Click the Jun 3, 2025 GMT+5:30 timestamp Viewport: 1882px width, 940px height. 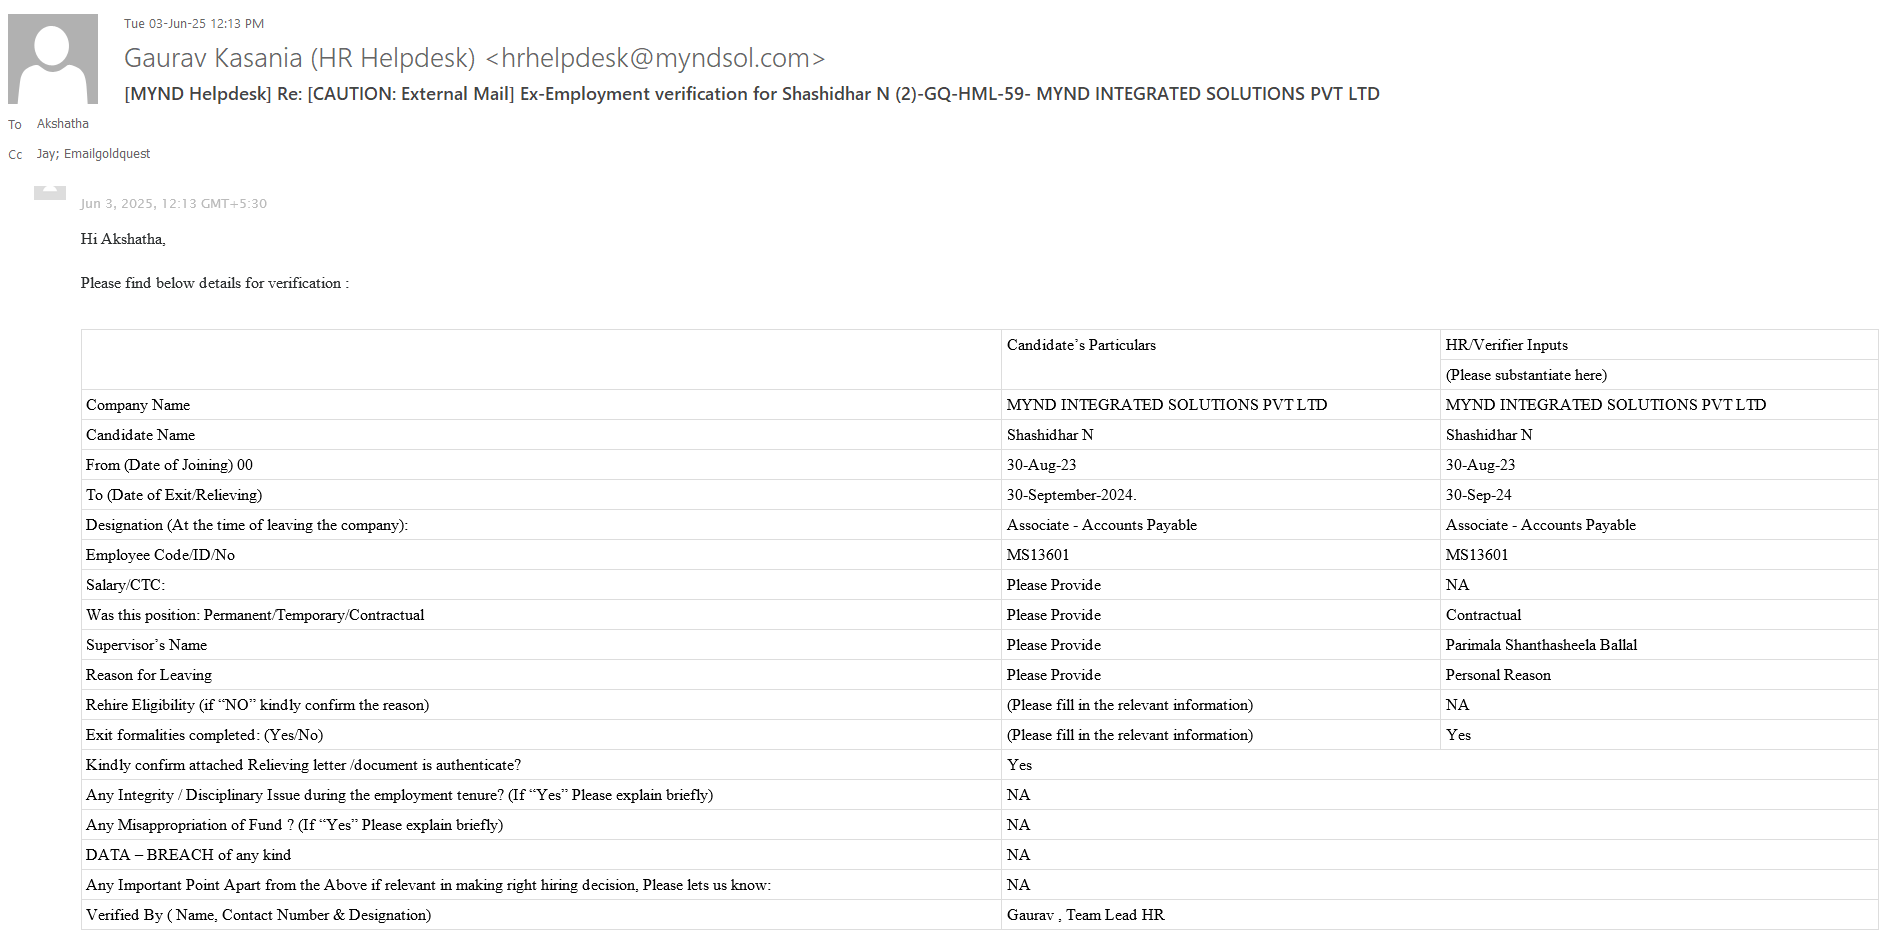(174, 204)
